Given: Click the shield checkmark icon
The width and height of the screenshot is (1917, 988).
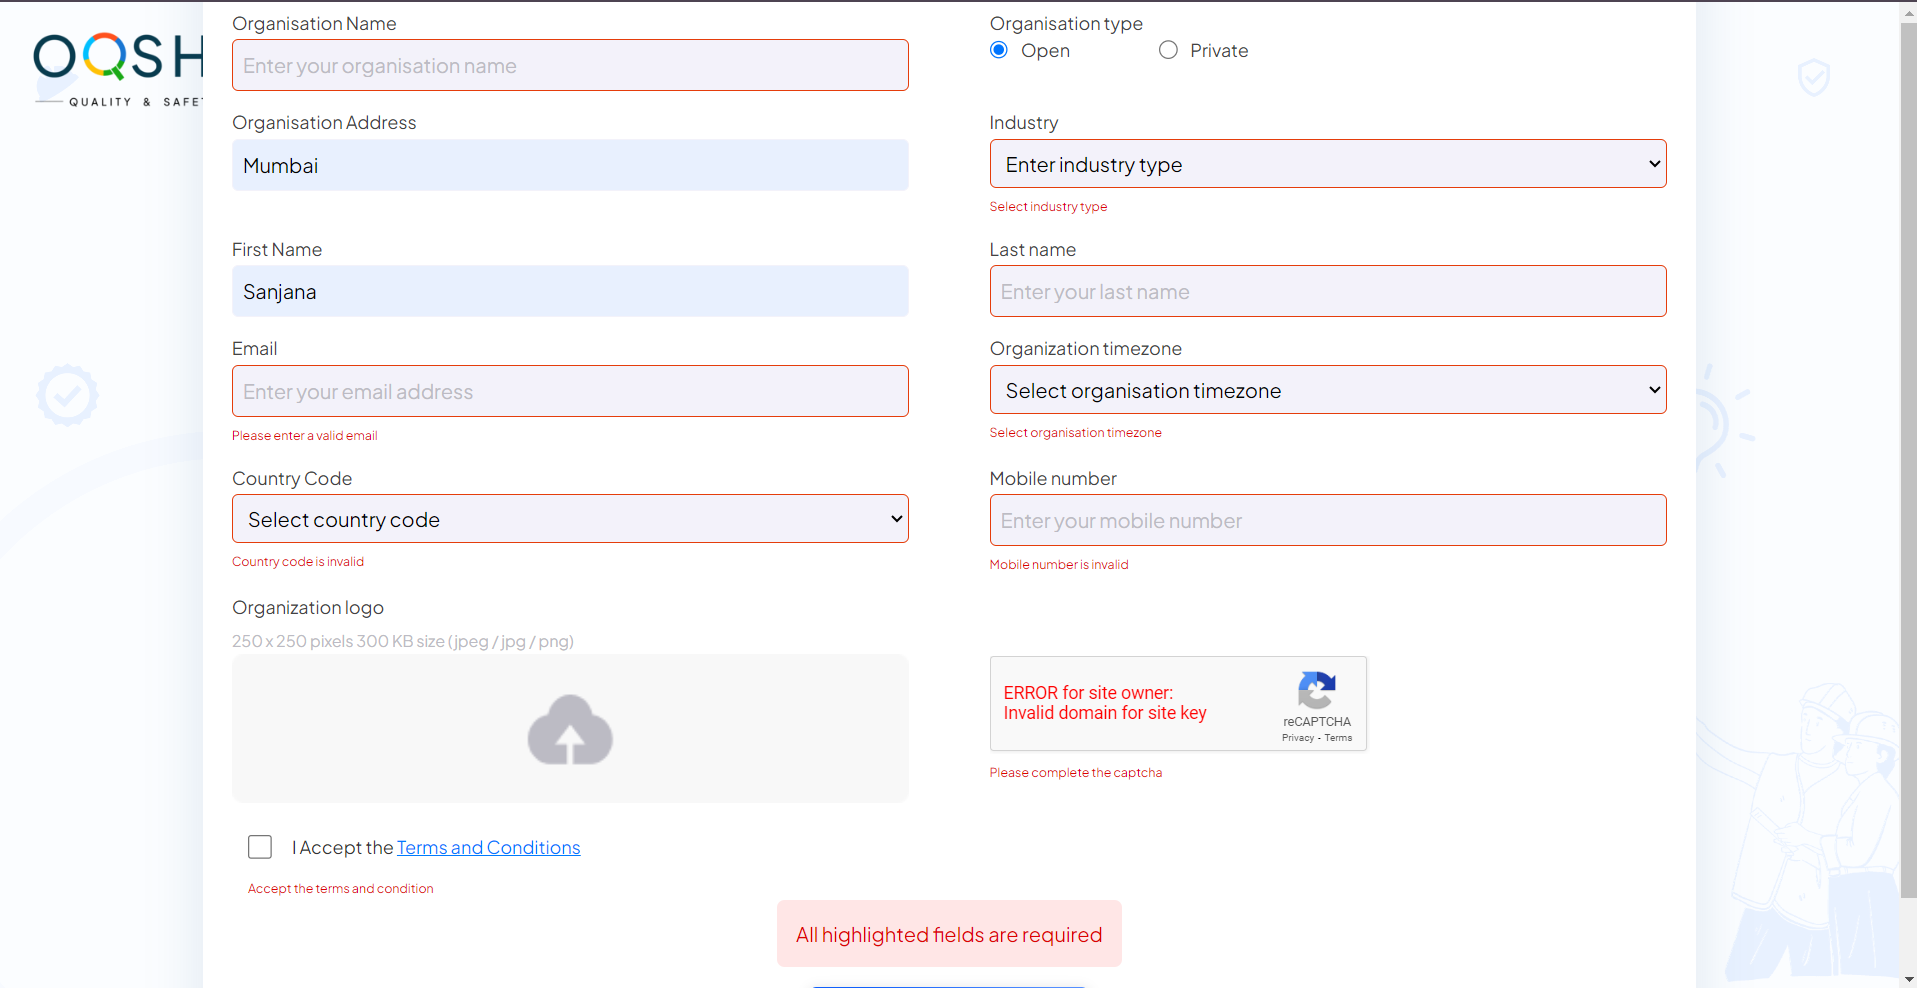Looking at the screenshot, I should coord(1813,77).
